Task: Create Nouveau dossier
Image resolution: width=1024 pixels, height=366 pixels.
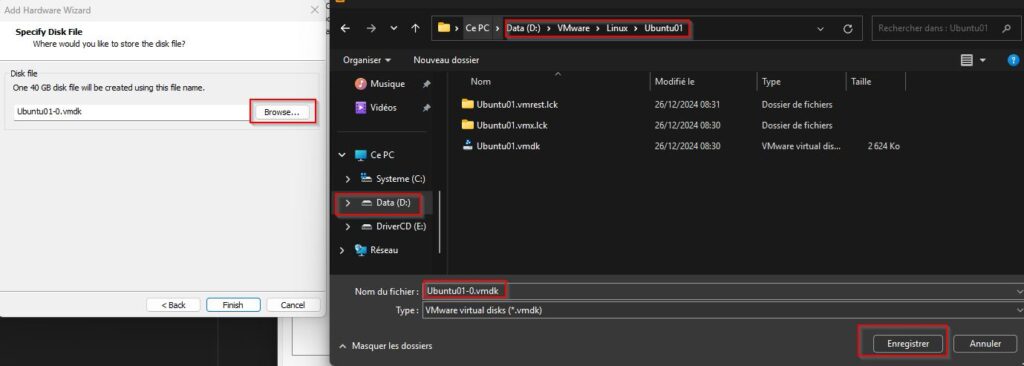Action: coord(446,59)
